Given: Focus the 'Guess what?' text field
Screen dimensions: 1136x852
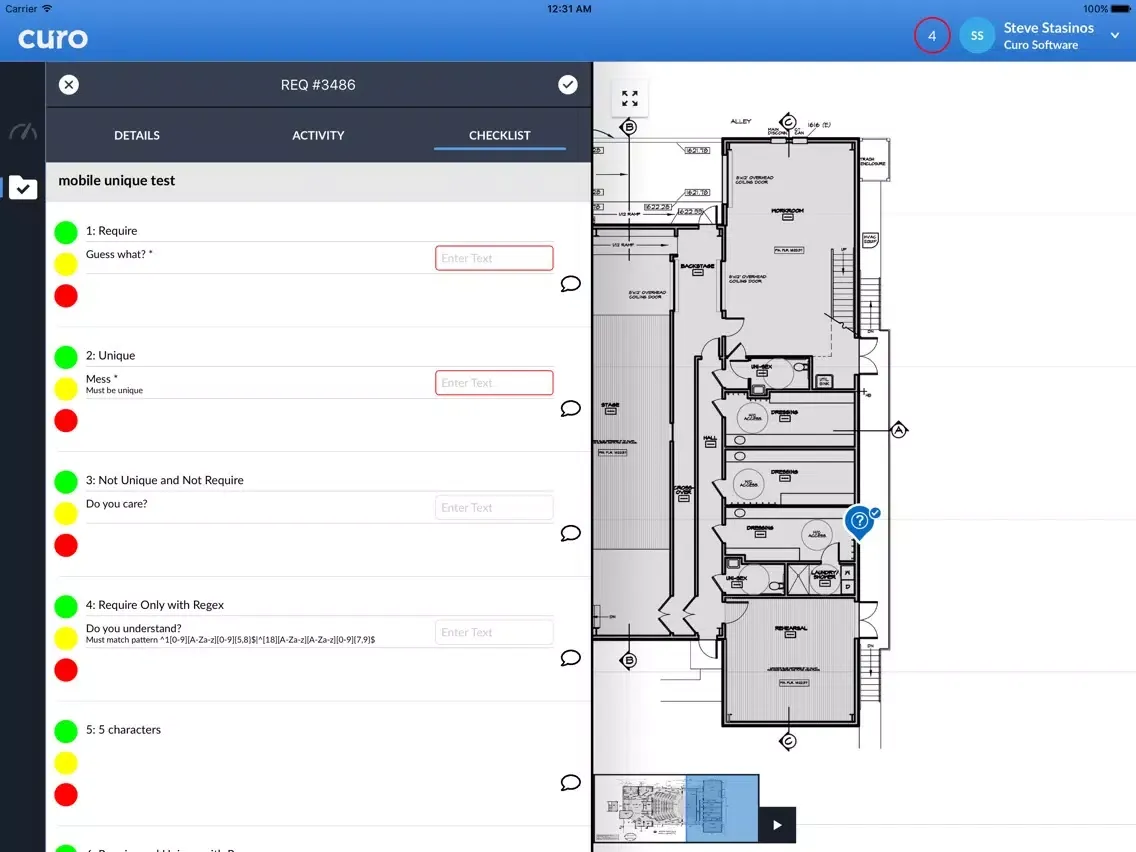Looking at the screenshot, I should coord(494,258).
